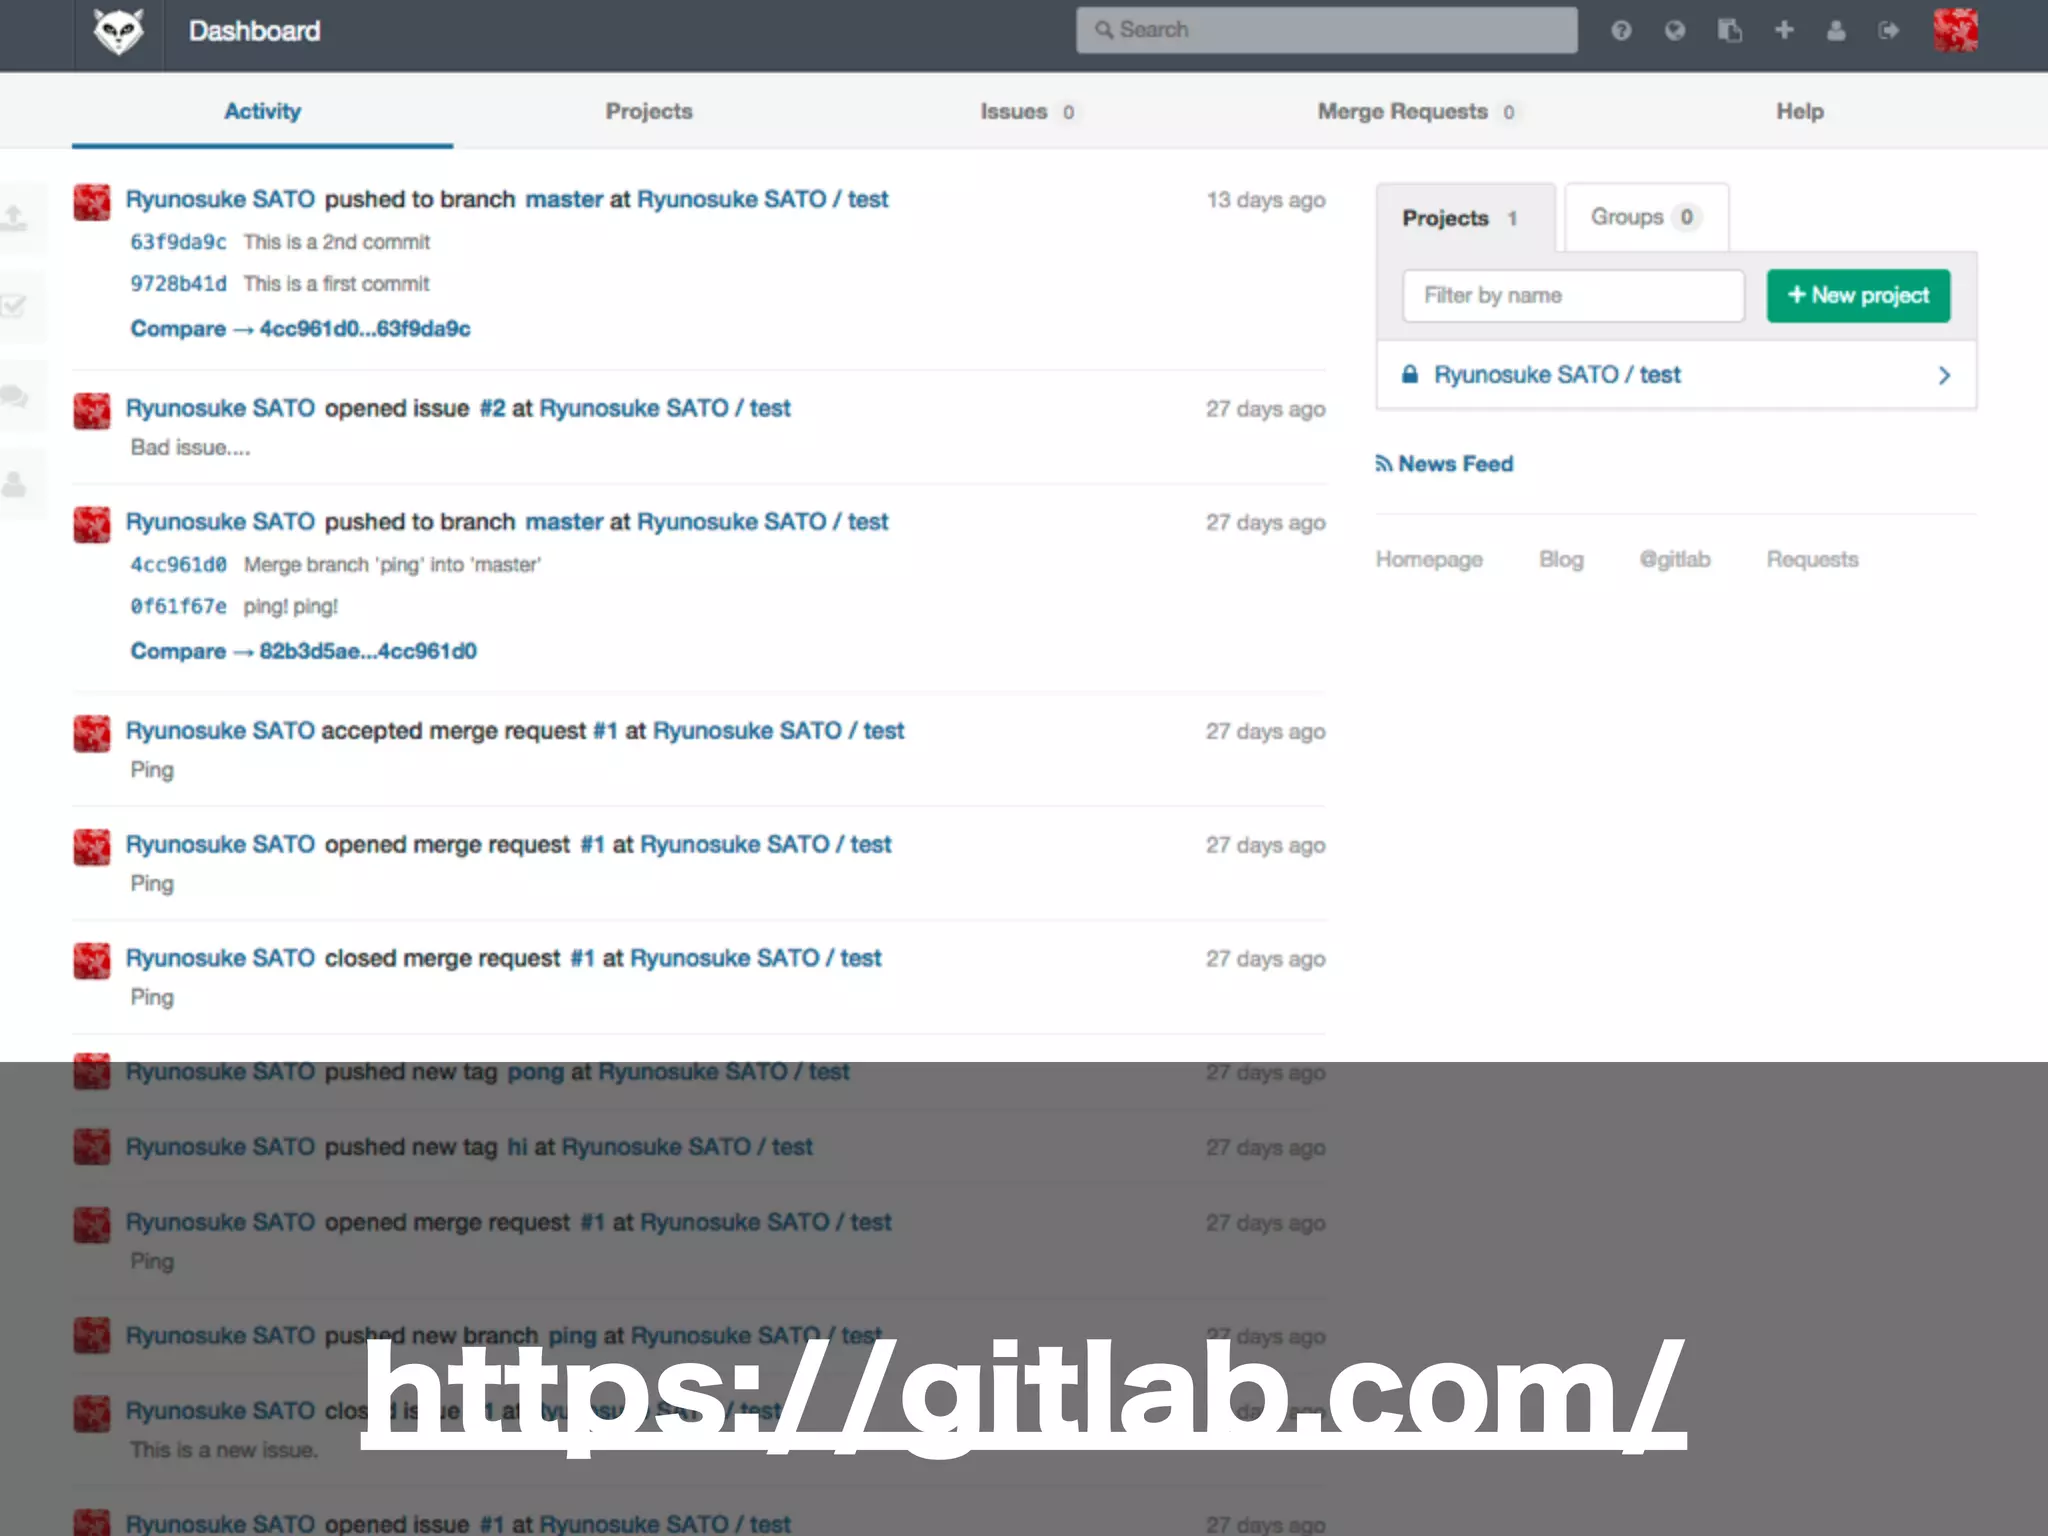Open profile settings user icon

pos(1836,31)
